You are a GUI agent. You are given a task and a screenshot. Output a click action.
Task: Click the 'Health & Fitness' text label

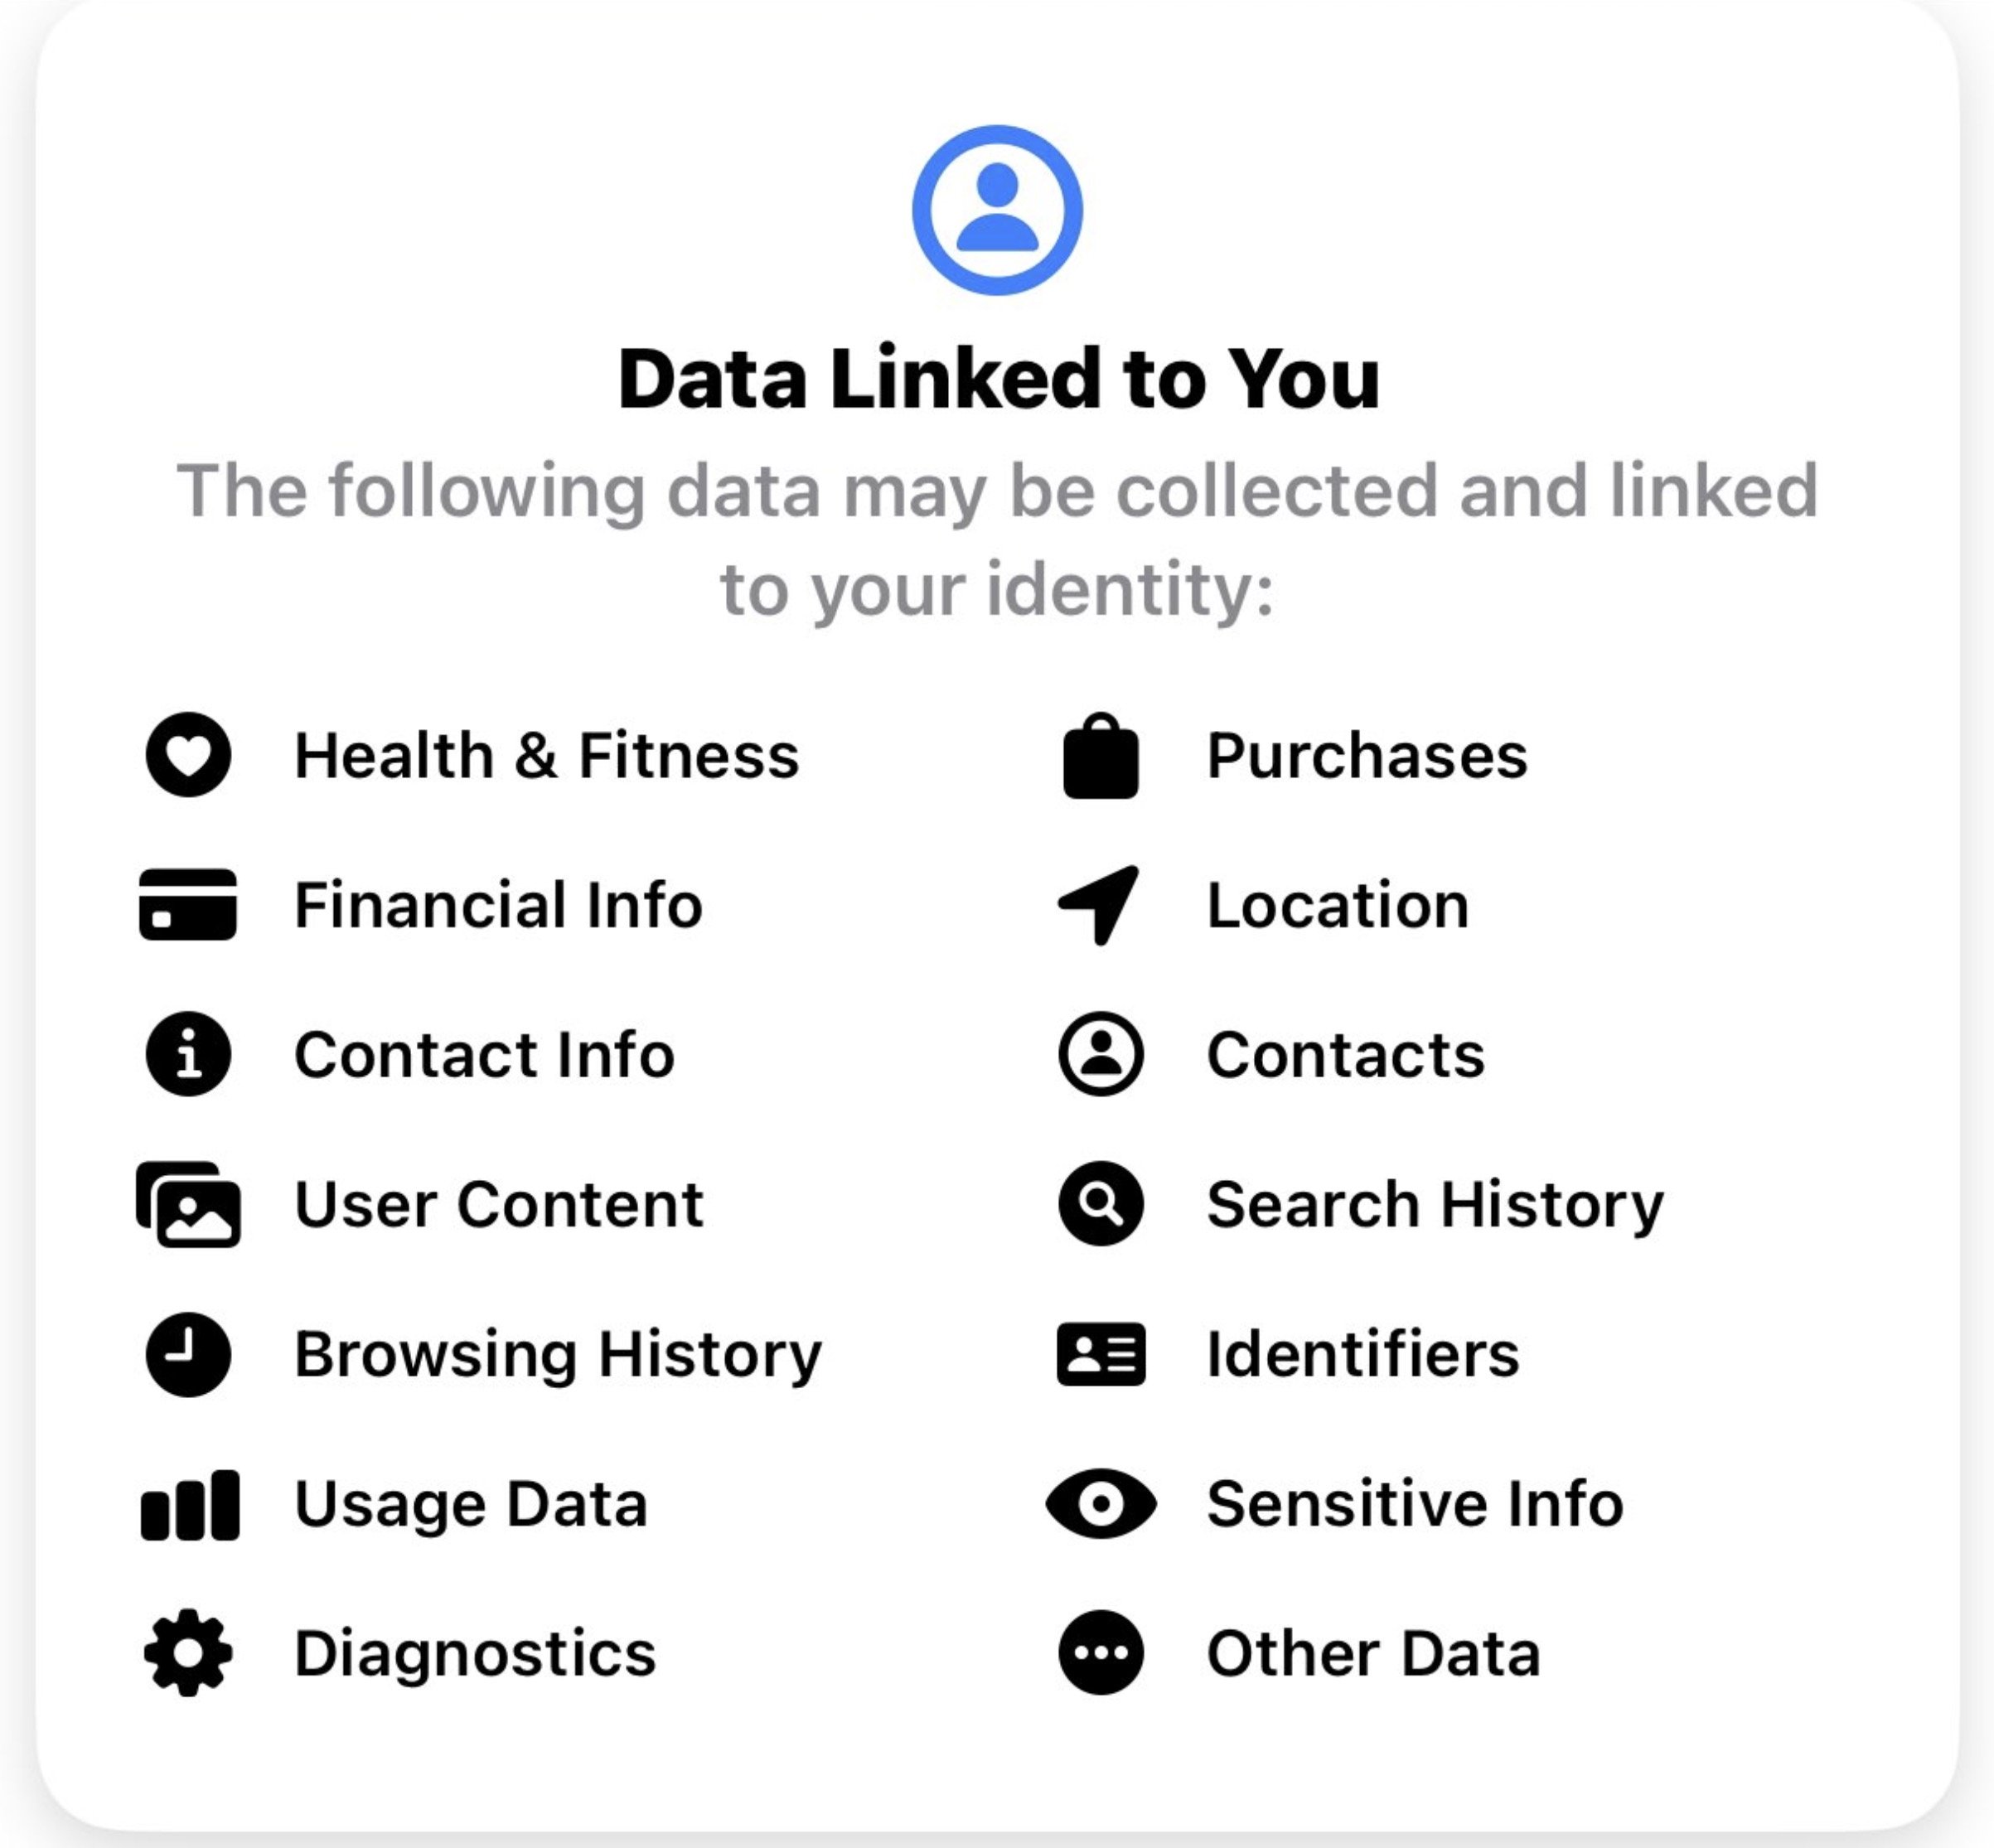547,755
